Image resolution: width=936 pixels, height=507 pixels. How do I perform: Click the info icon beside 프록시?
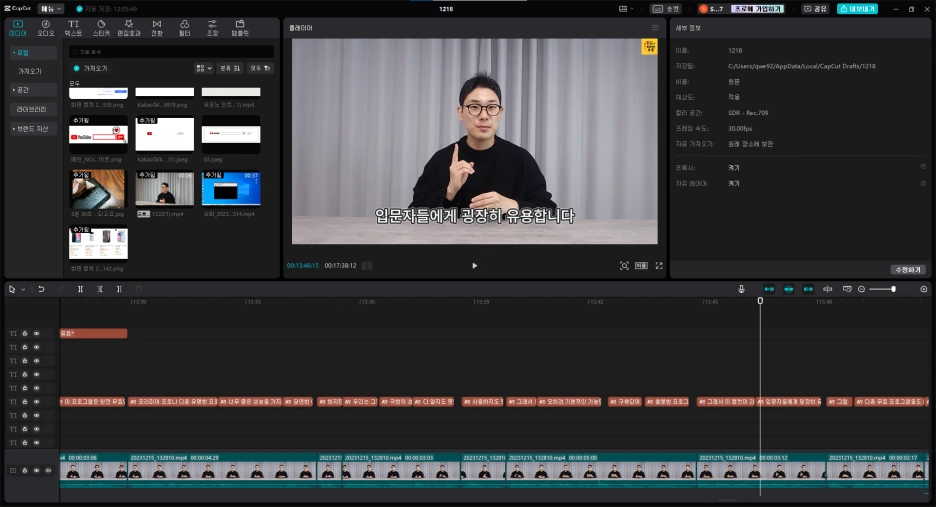(x=923, y=167)
